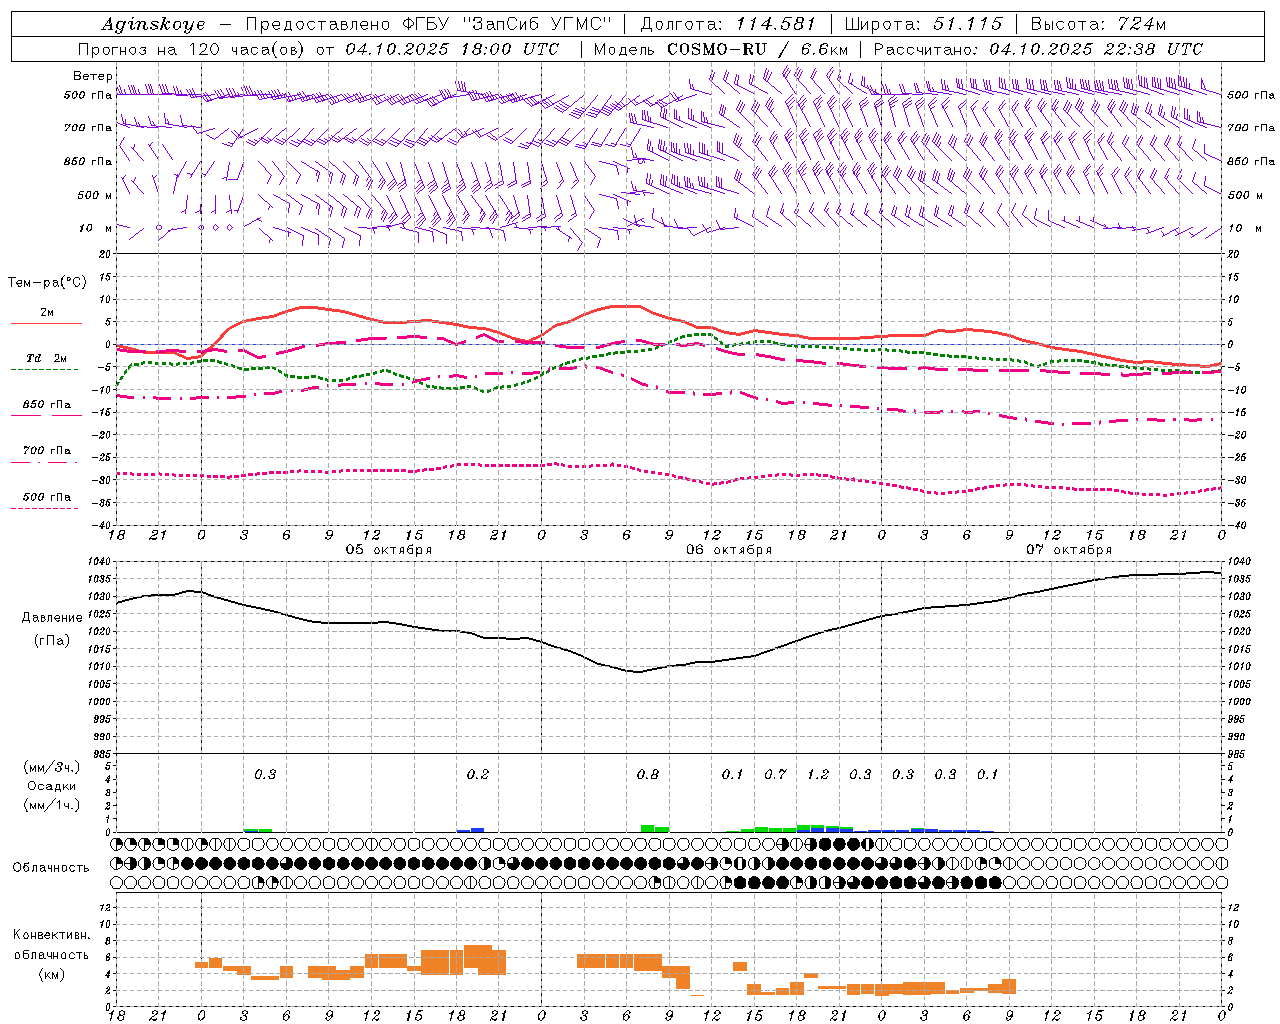Screen dimensions: 1280x1024
Task: Click the "Тем-ра(°C)" temperature panel label
Action: (x=47, y=282)
